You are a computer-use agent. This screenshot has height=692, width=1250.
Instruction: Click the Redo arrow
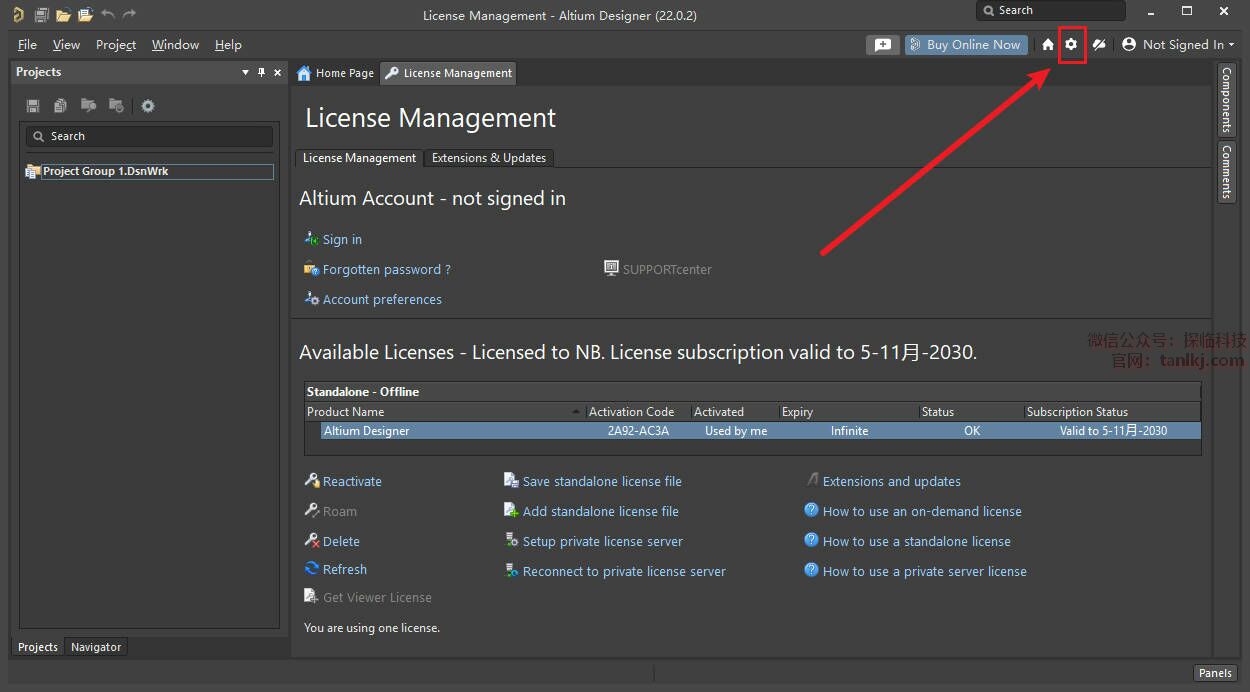coord(129,14)
